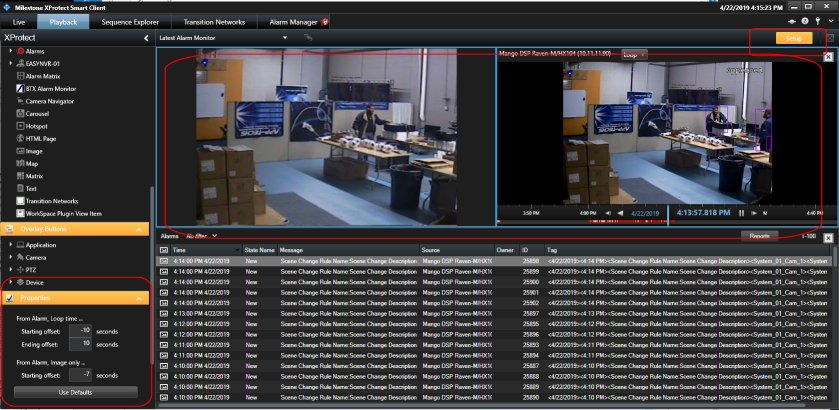This screenshot has height=410, width=839.
Task: Click the Ending offset field
Action: [81, 344]
